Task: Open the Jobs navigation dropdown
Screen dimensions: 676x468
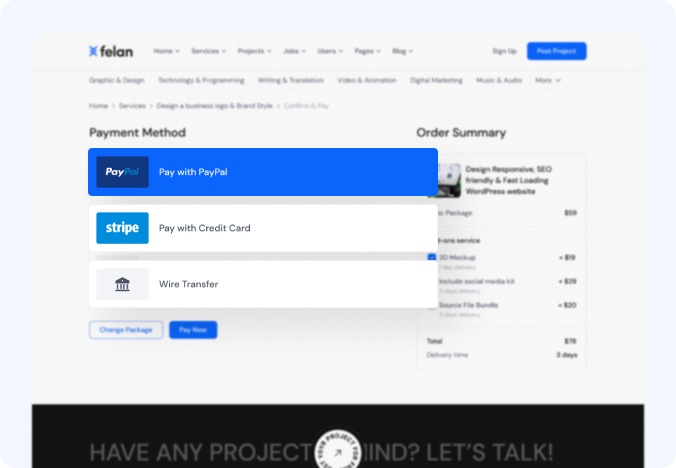Action: point(294,51)
